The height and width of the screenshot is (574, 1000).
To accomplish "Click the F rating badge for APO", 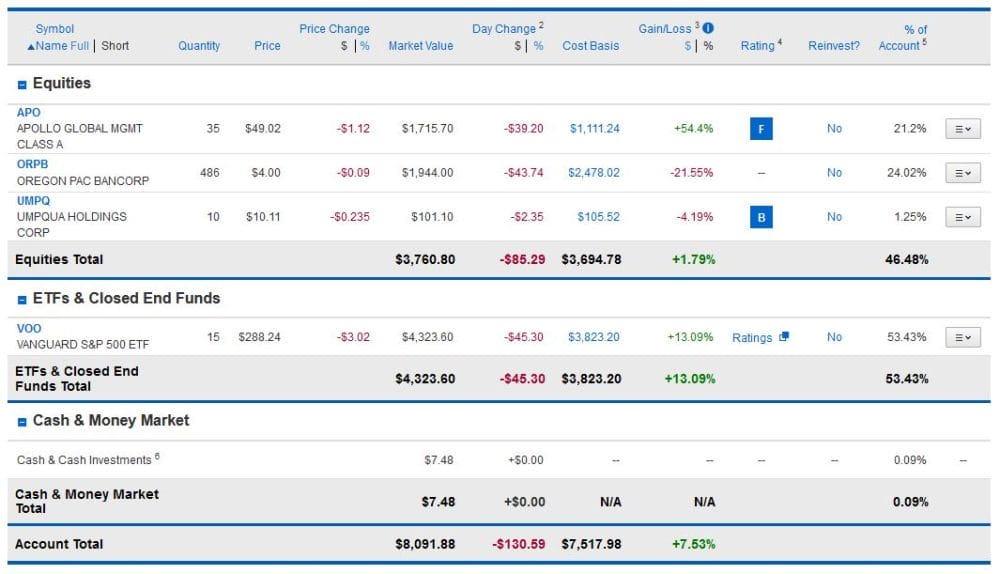I will 760,129.
